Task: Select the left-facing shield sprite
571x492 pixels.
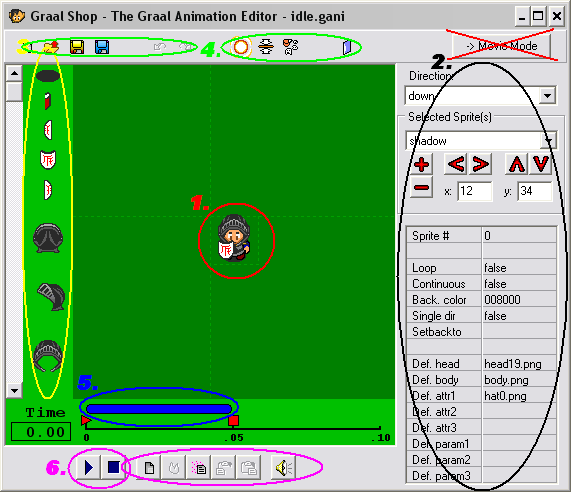Action: (x=48, y=130)
